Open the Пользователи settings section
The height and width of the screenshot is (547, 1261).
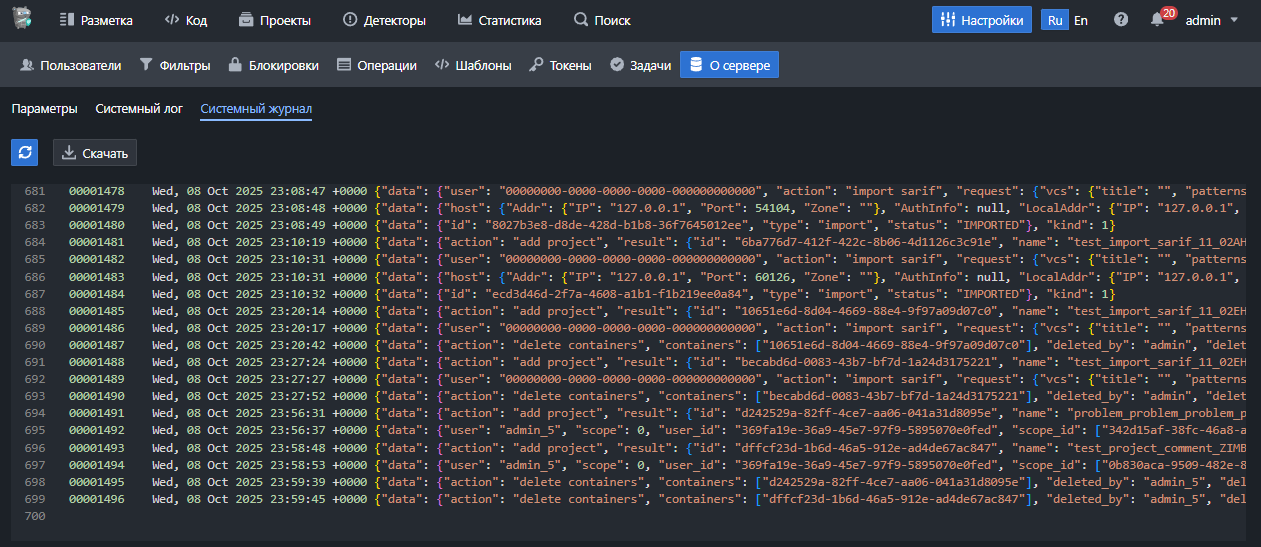[70, 65]
